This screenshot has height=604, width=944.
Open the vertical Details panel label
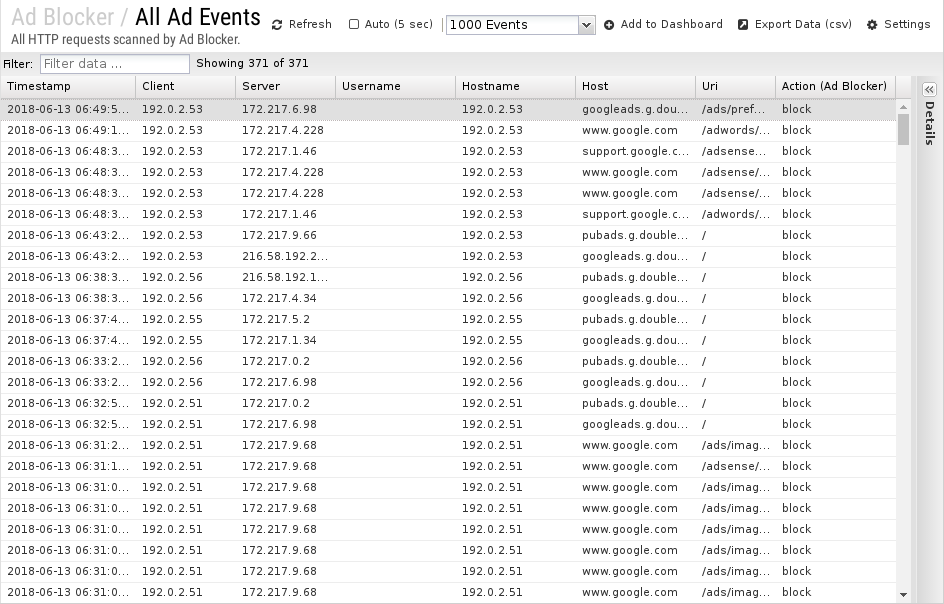[x=929, y=123]
